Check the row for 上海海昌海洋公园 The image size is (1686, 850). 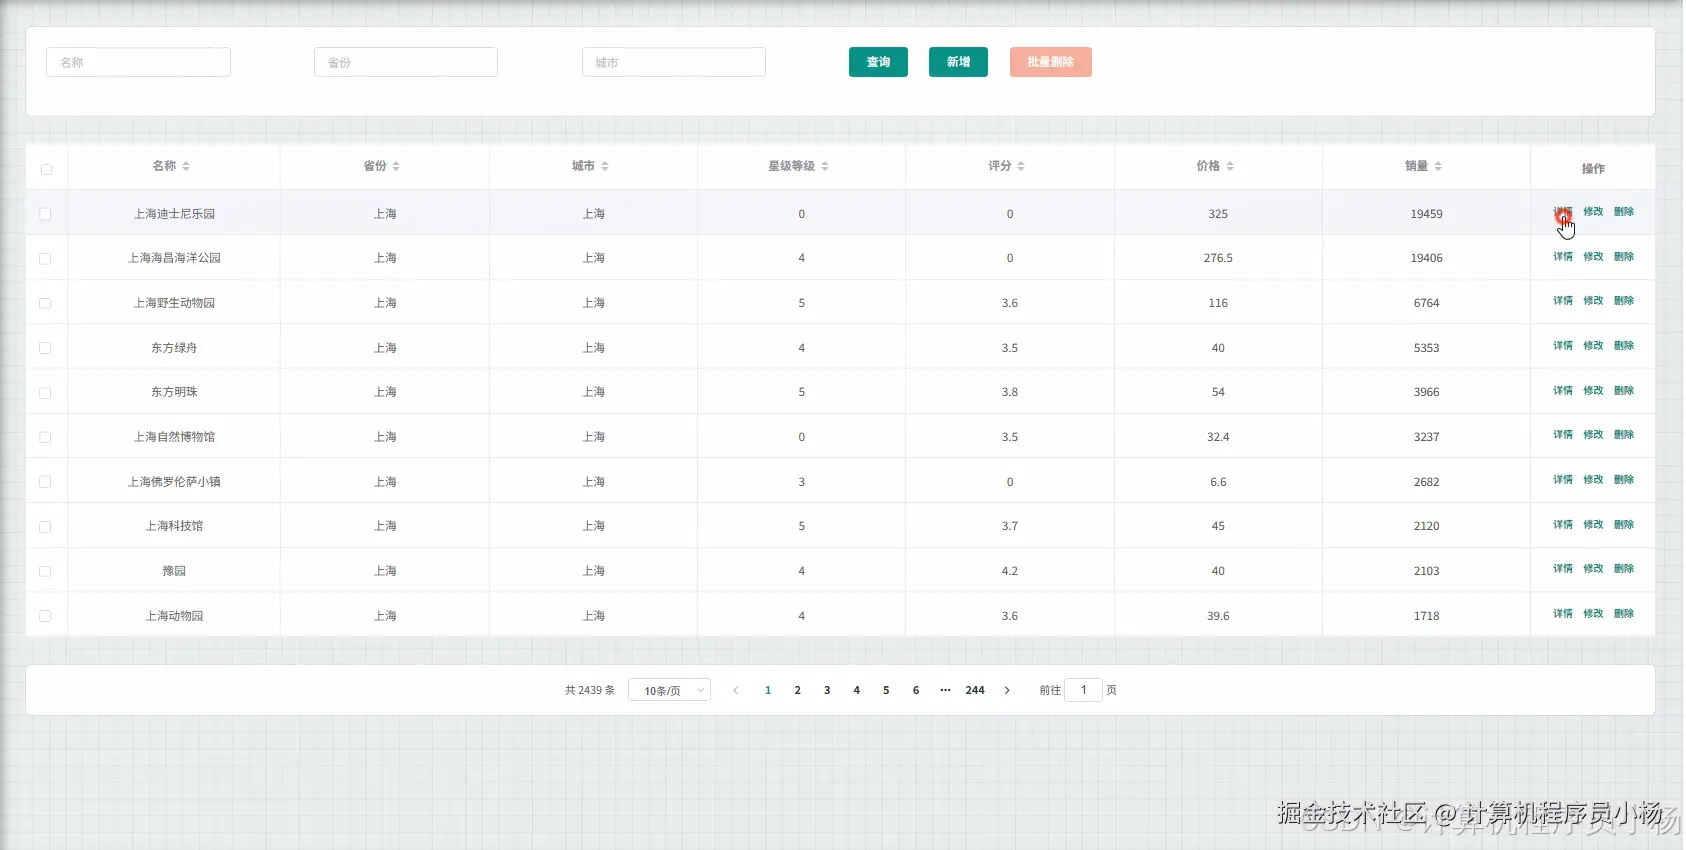45,259
